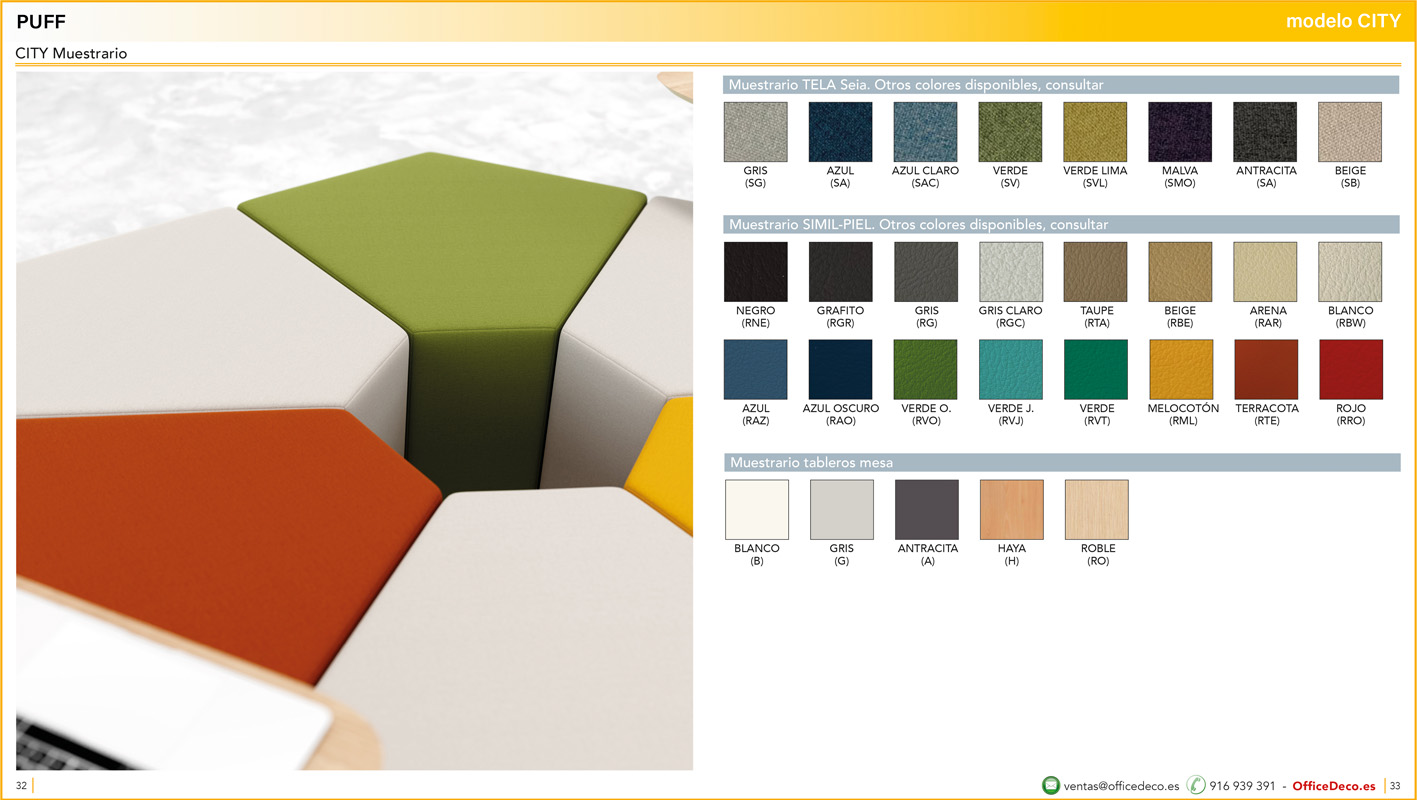The width and height of the screenshot is (1417, 800).
Task: Pick the BEIGE (SB) fabric swatch
Action: [1350, 132]
